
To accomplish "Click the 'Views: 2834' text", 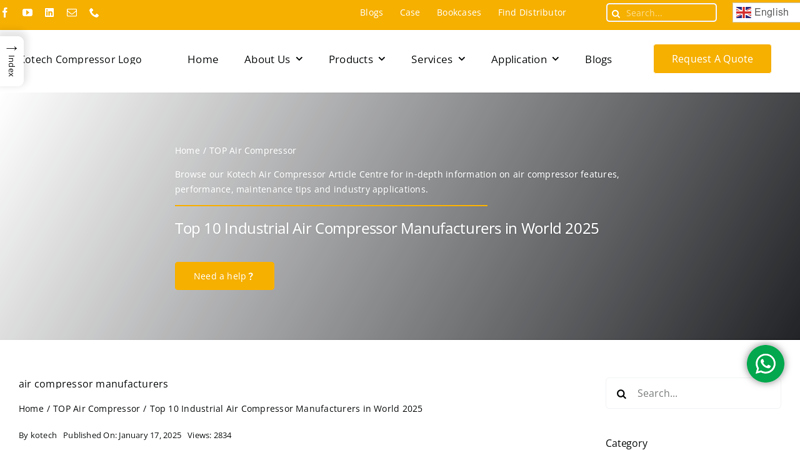I will pyautogui.click(x=209, y=435).
